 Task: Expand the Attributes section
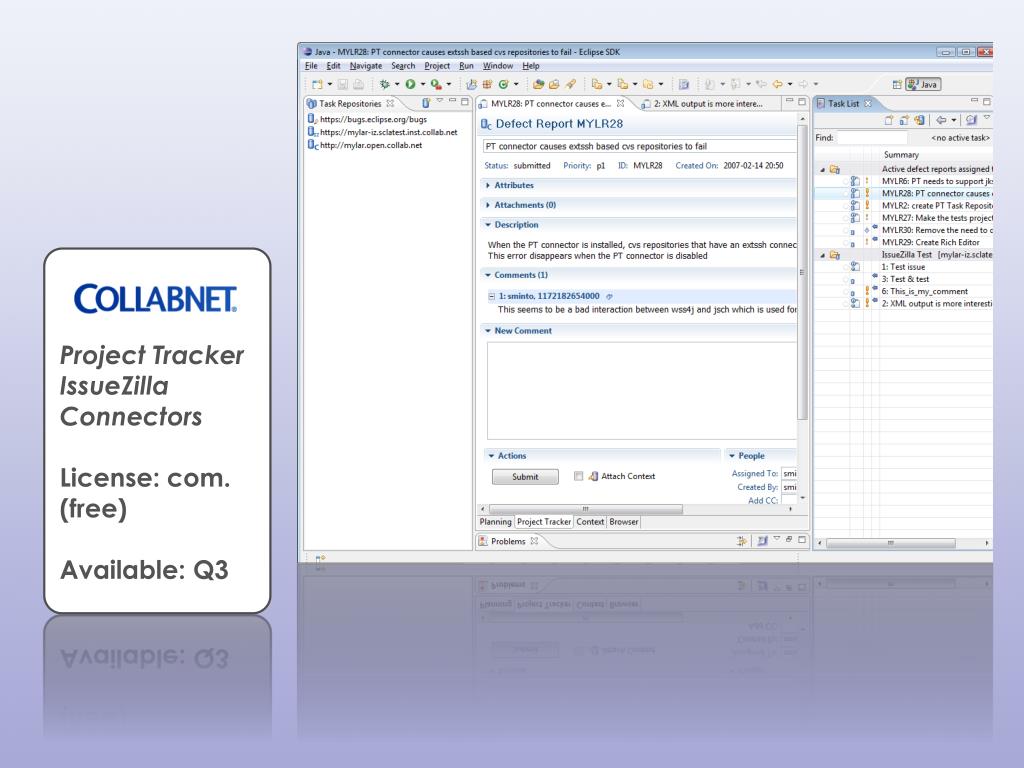[488, 185]
